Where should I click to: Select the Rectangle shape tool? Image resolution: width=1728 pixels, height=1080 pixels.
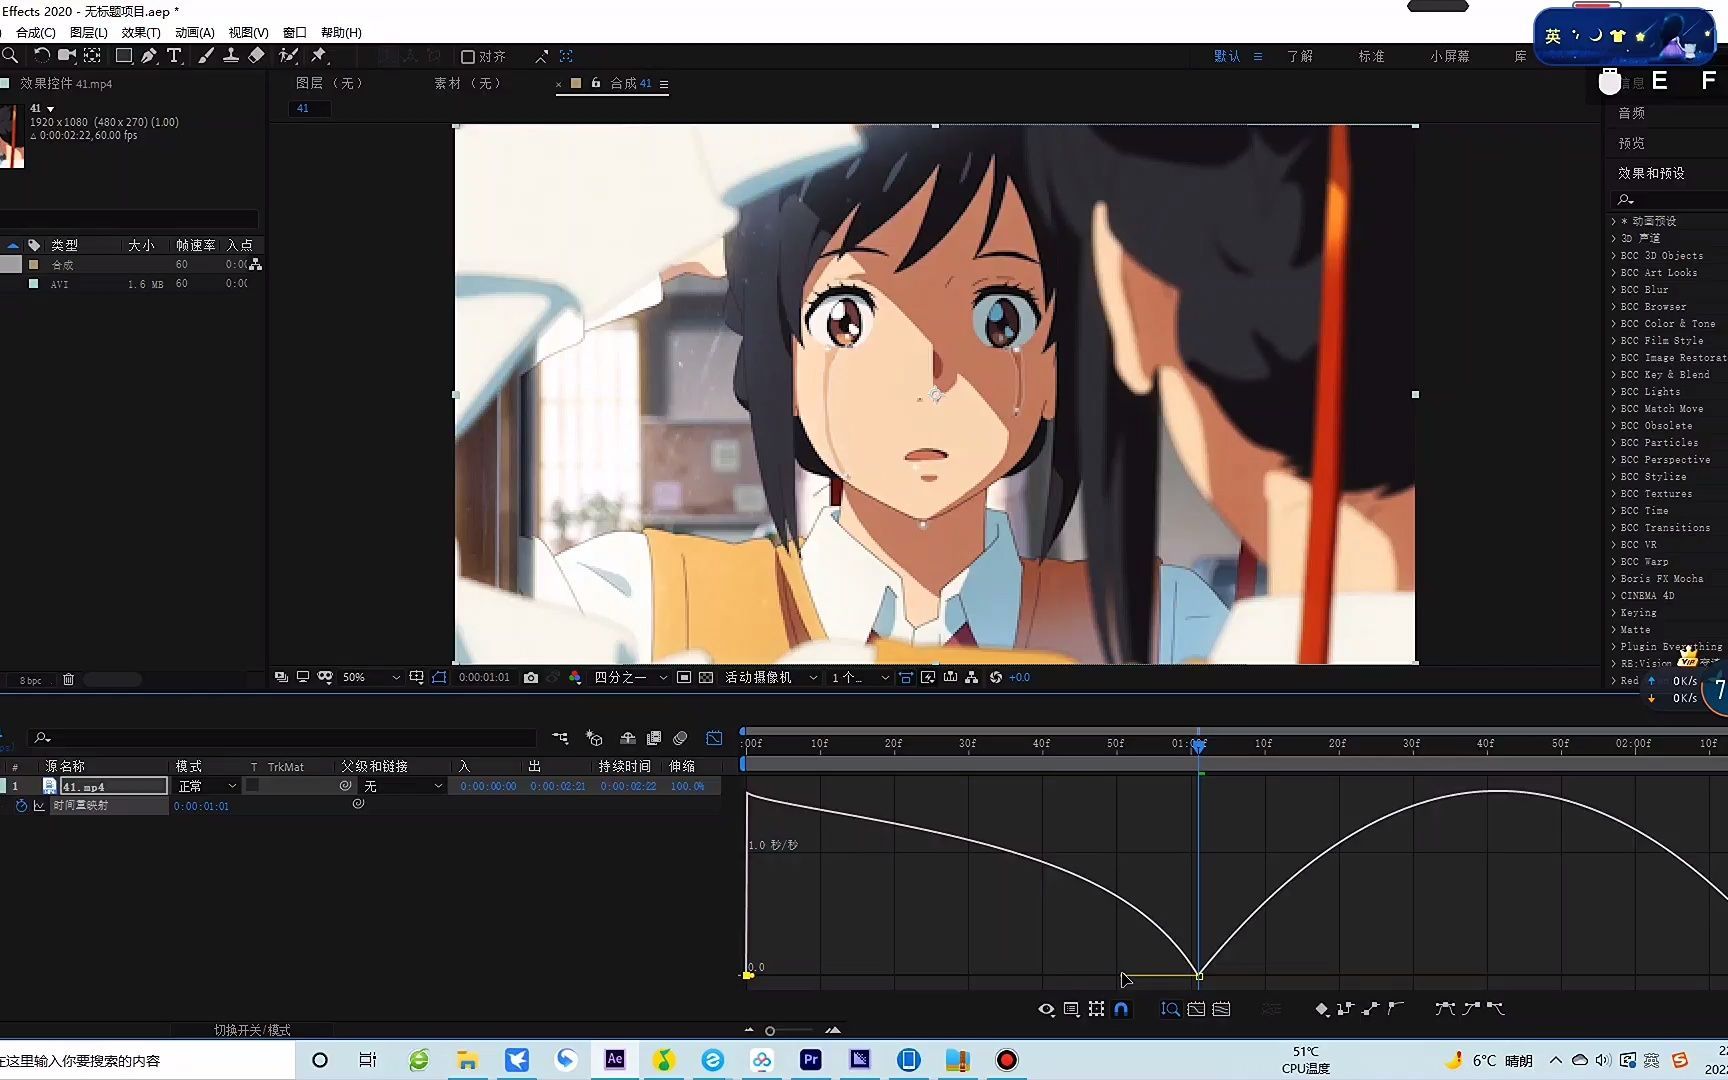pos(124,56)
